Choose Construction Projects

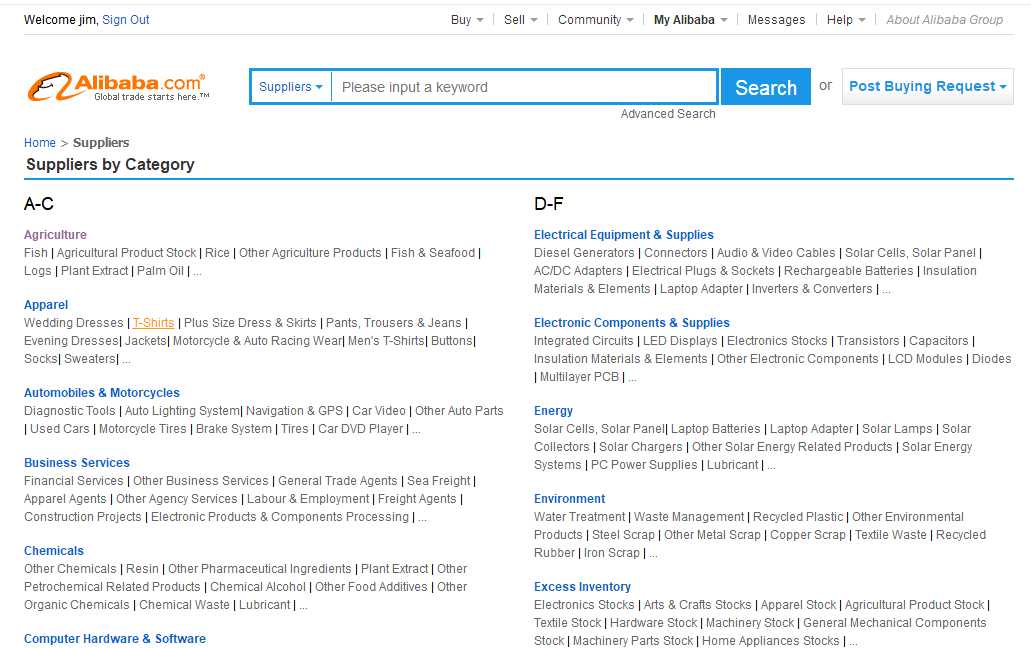tap(83, 517)
